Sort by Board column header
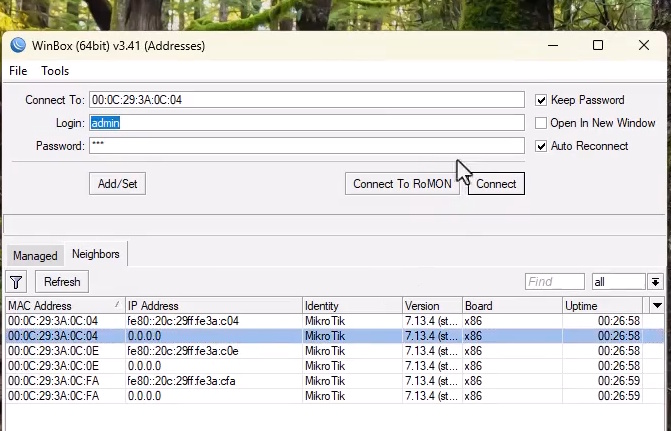This screenshot has width=671, height=431. coord(512,306)
